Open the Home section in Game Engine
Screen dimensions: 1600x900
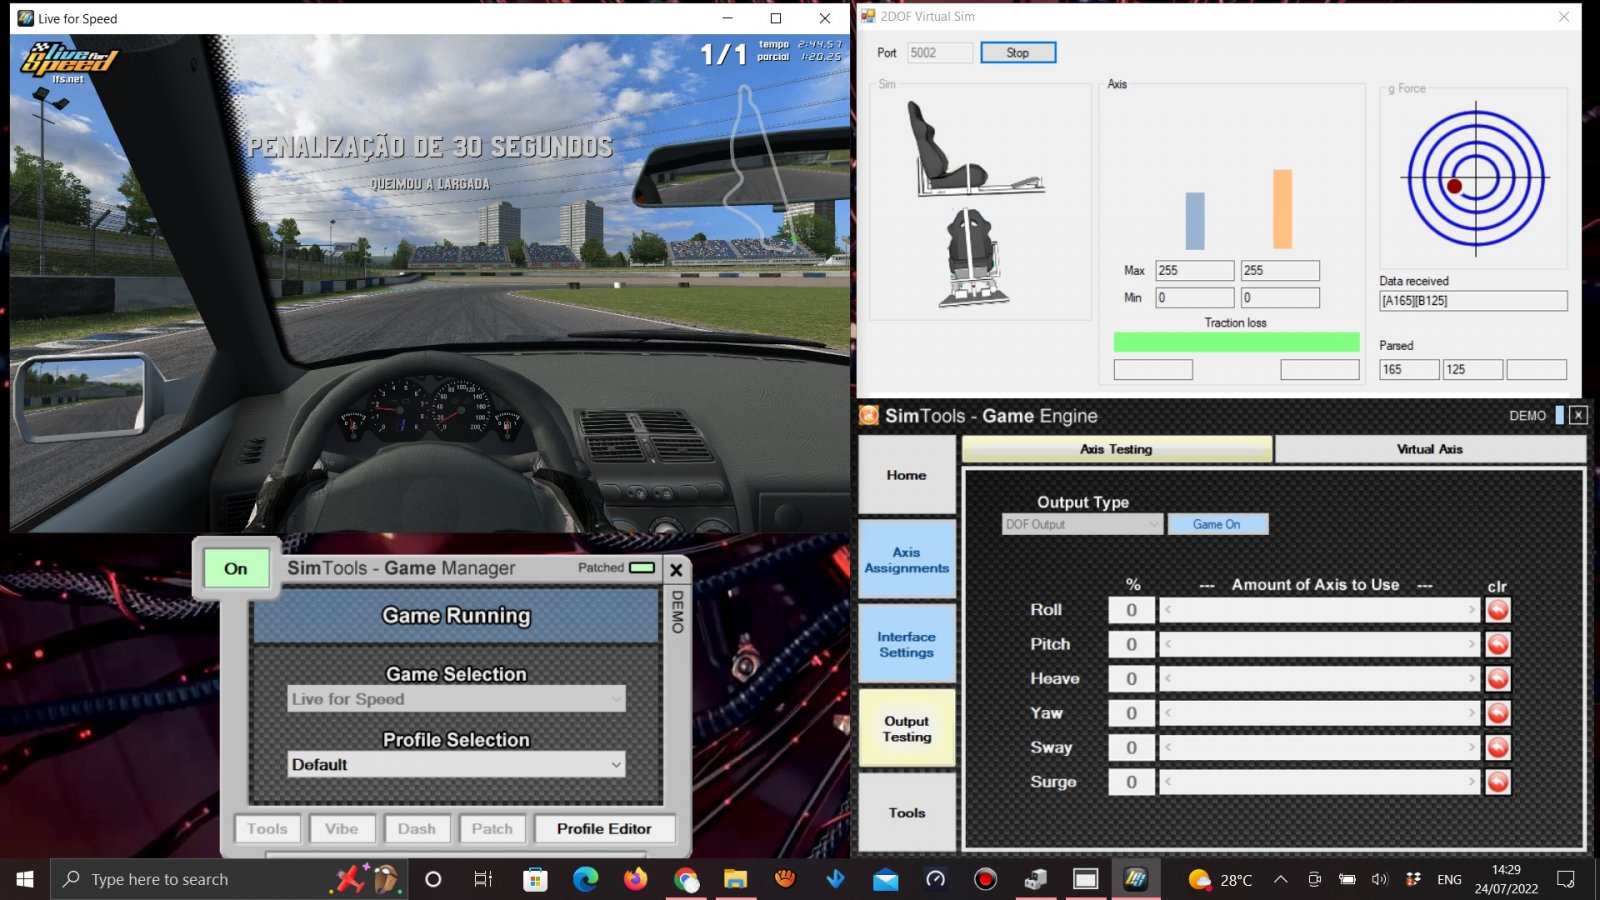click(906, 475)
